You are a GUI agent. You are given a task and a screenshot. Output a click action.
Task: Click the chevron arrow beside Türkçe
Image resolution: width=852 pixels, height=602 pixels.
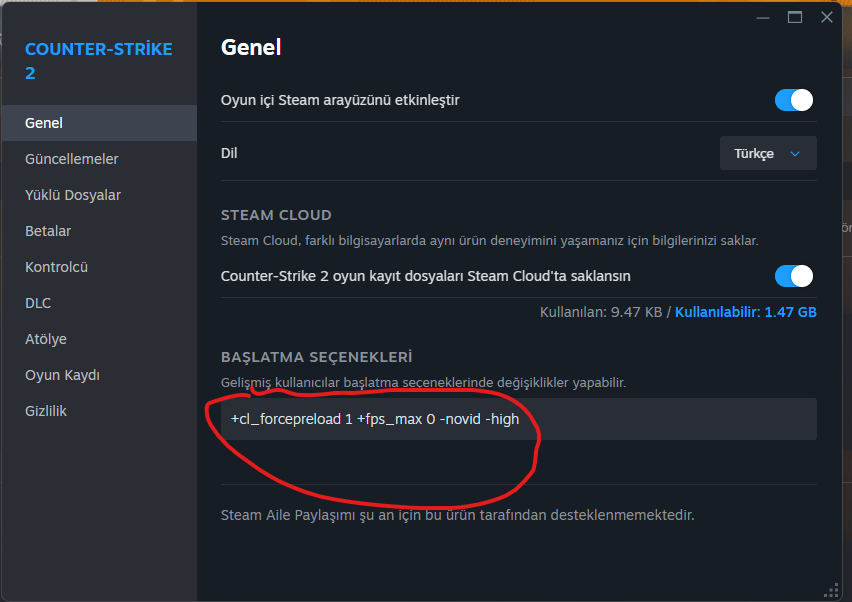(795, 154)
